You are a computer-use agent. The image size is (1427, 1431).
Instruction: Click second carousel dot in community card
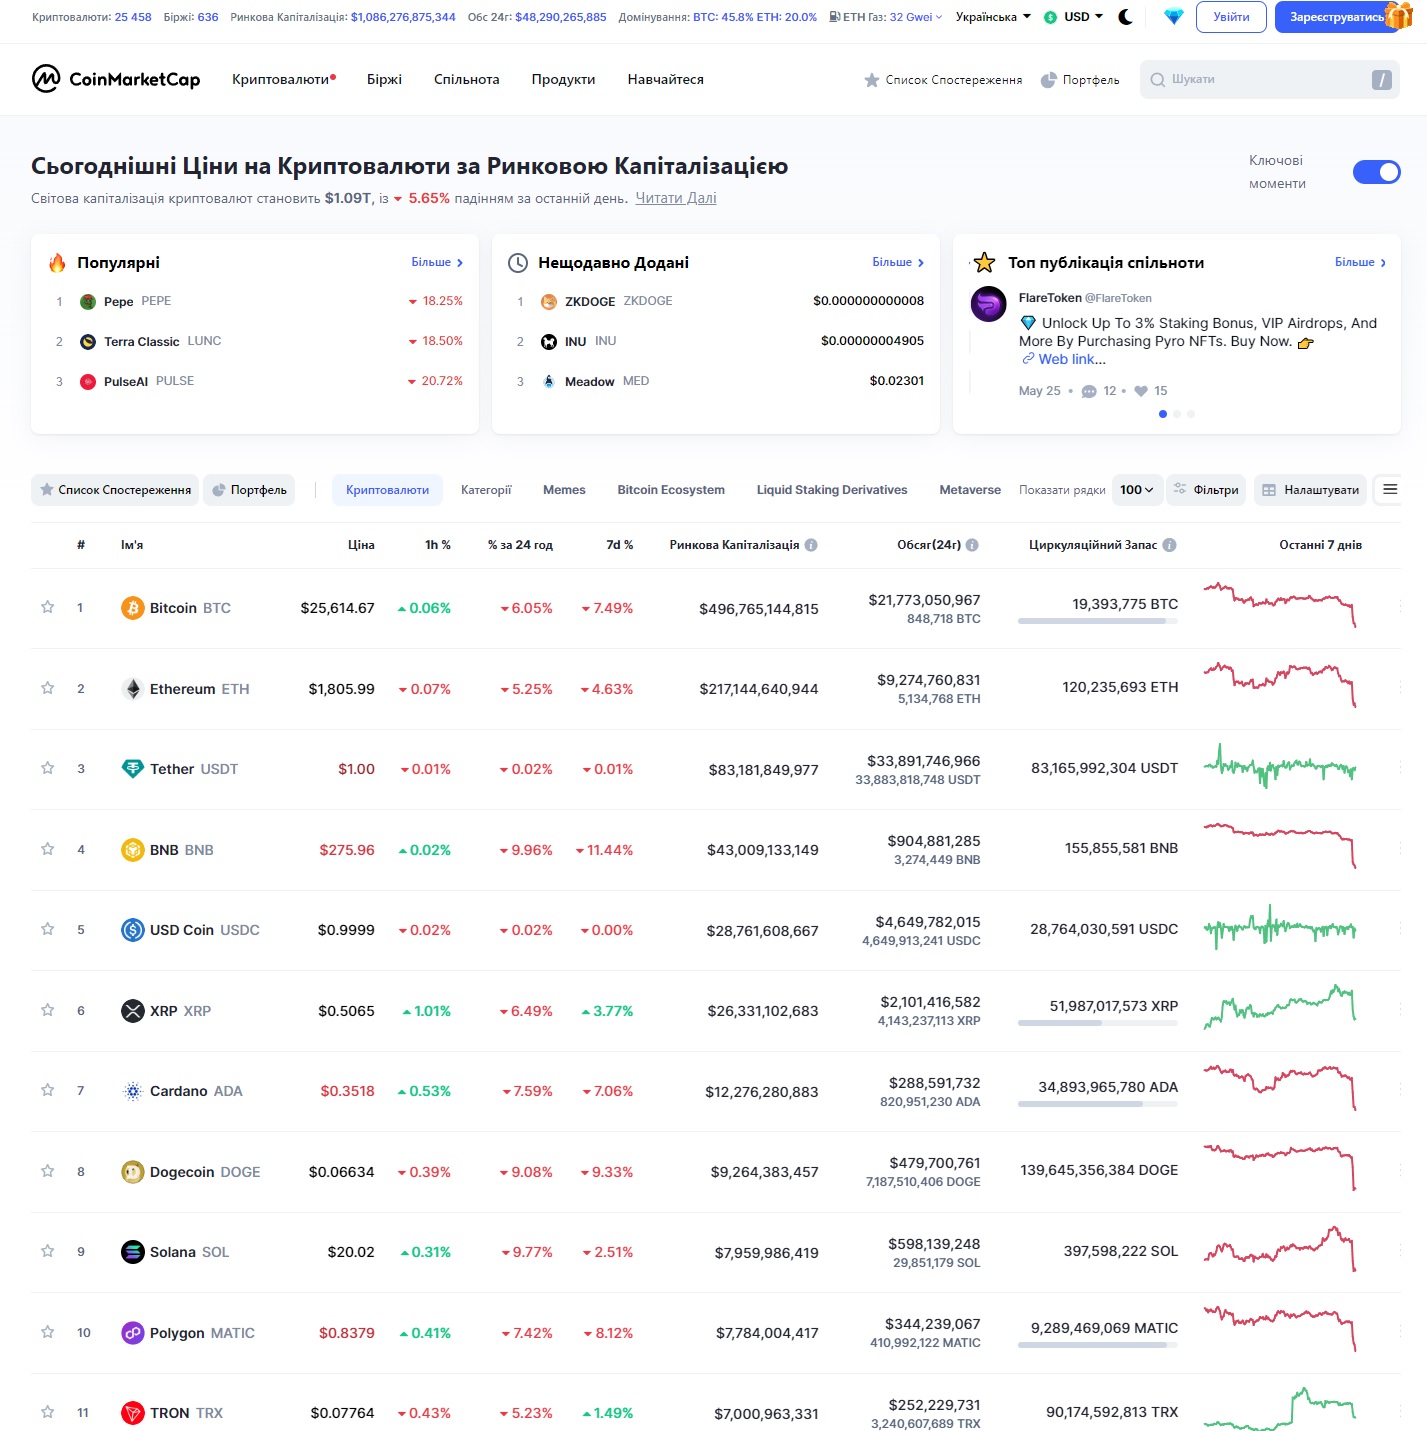coord(1177,414)
